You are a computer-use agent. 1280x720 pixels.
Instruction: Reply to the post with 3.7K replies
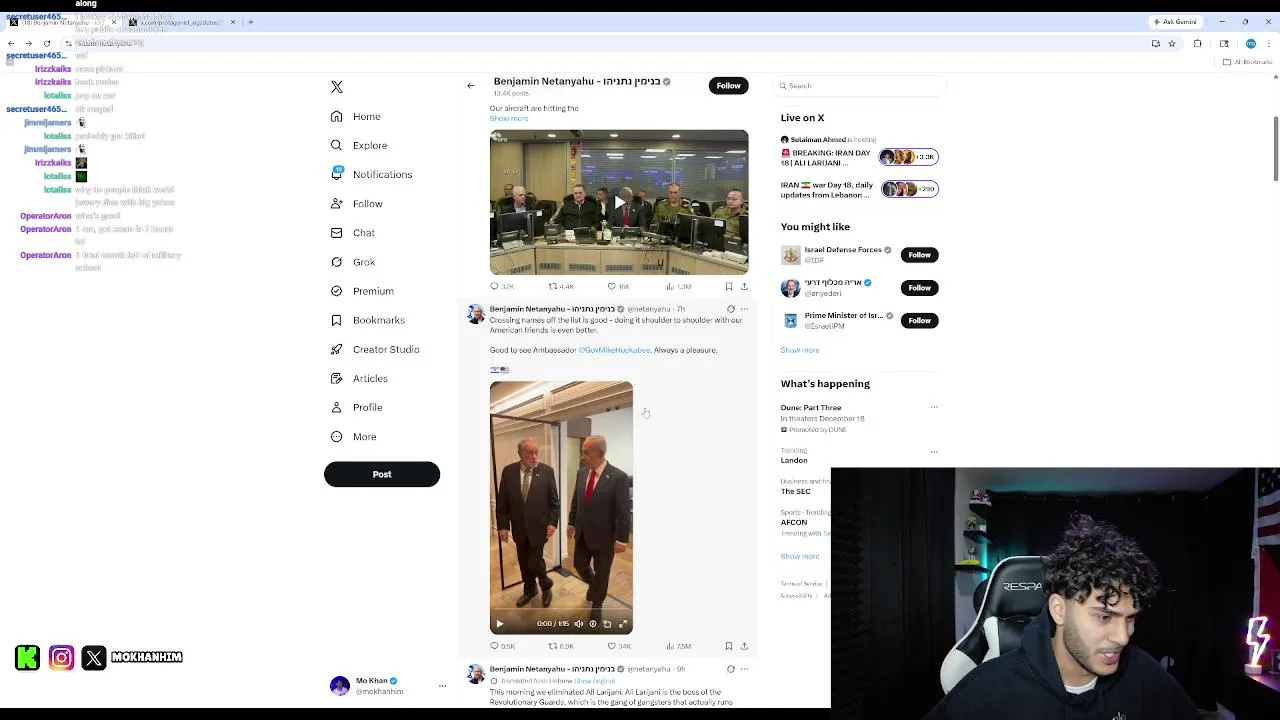tap(502, 287)
